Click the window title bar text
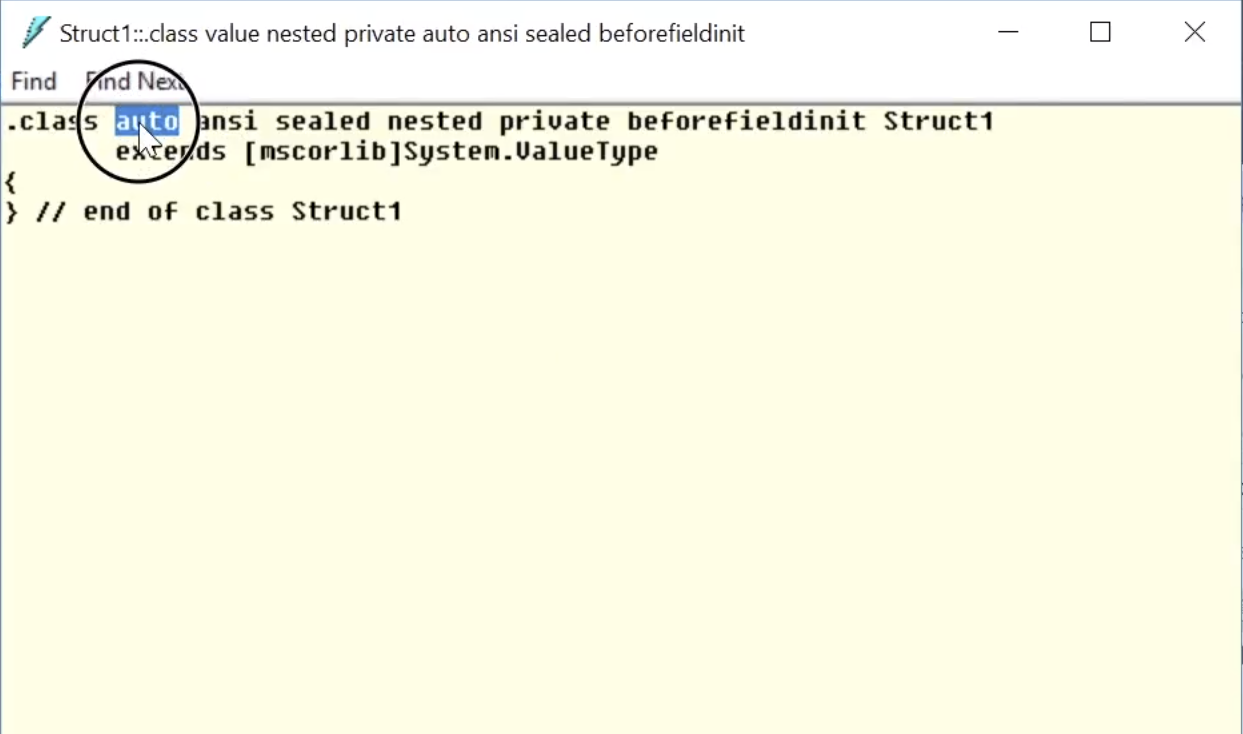1243x734 pixels. [402, 33]
